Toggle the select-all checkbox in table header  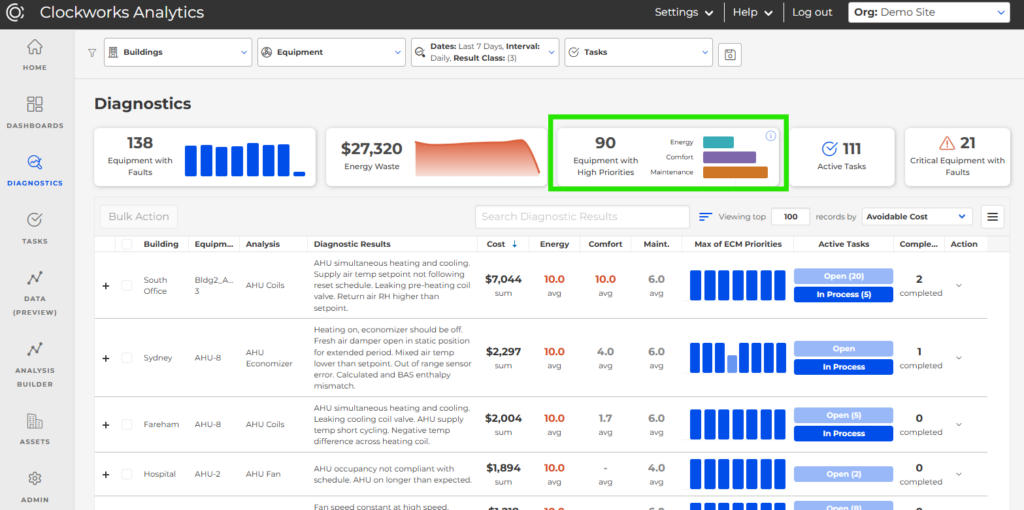click(126, 244)
